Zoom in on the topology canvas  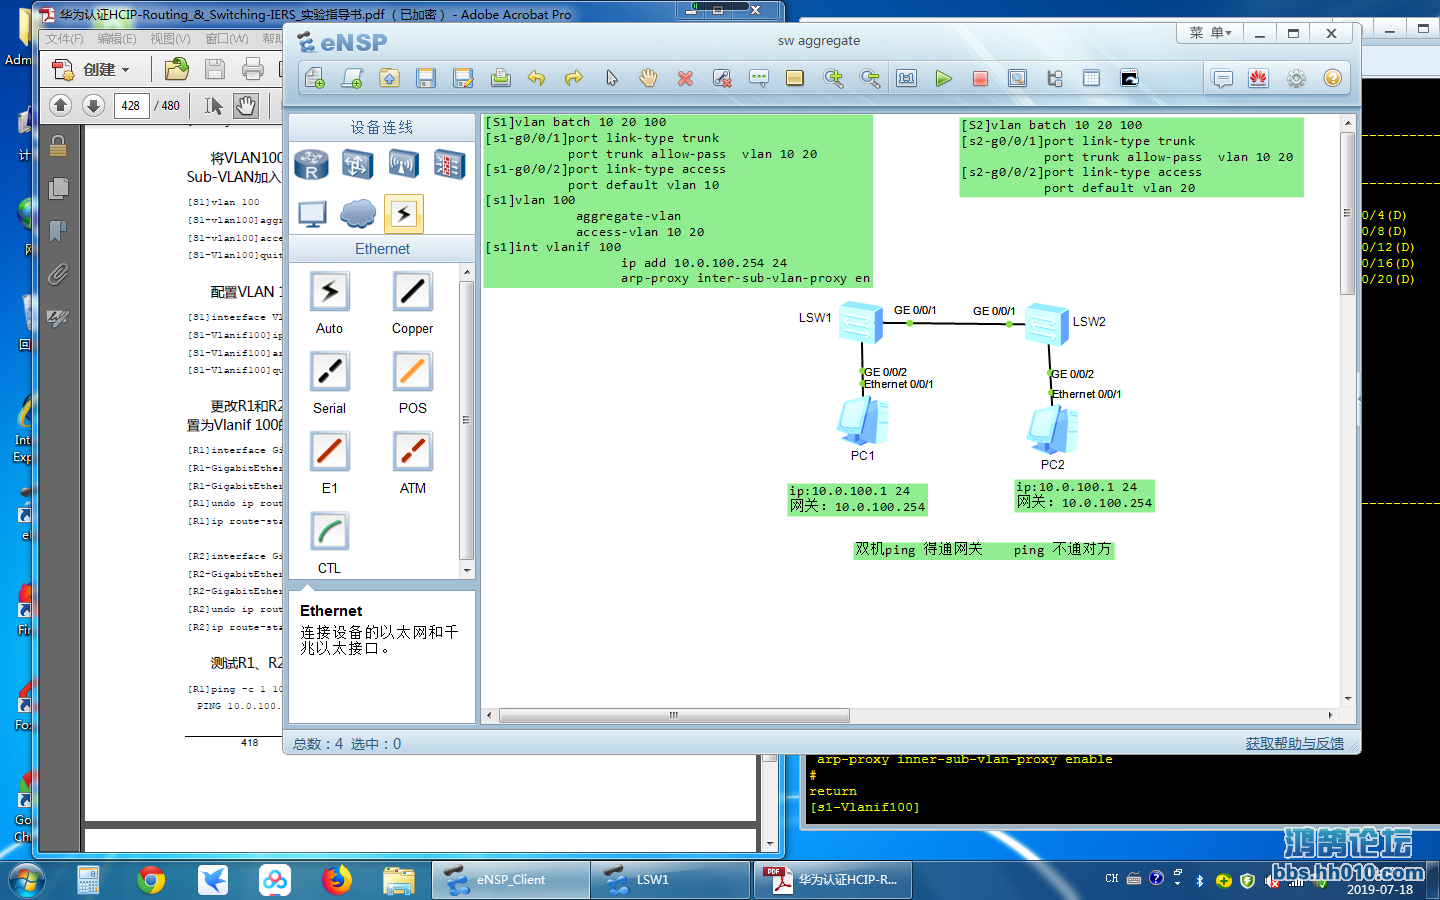(x=833, y=78)
